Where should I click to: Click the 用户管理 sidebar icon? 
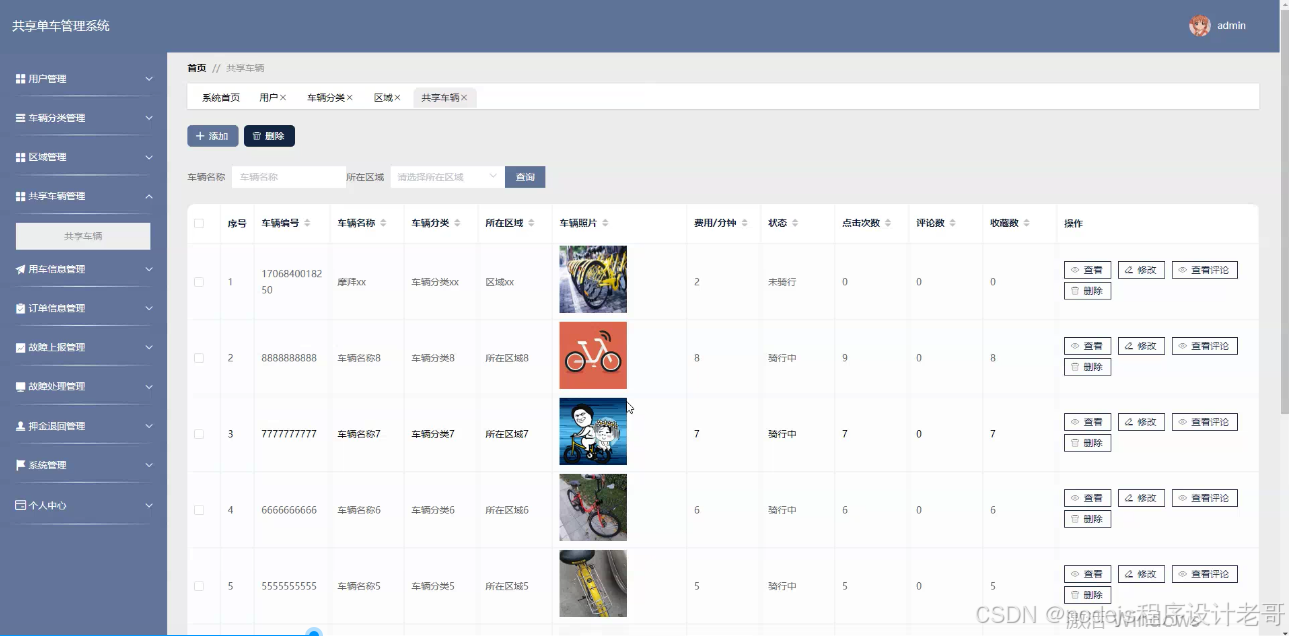click(x=20, y=79)
